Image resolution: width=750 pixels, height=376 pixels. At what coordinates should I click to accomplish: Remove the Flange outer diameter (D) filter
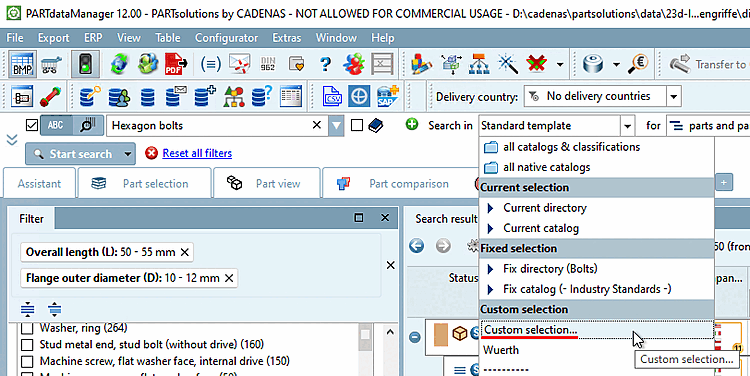[229, 278]
